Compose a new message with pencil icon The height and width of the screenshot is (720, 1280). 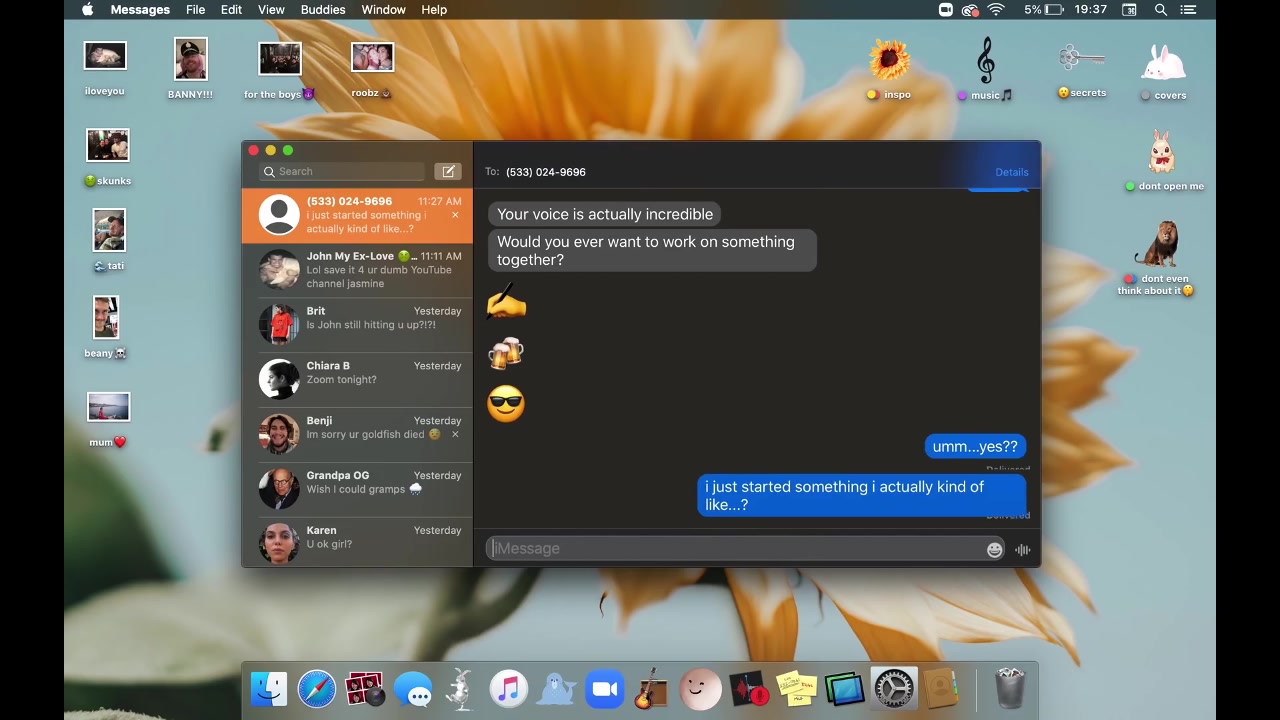pyautogui.click(x=448, y=172)
